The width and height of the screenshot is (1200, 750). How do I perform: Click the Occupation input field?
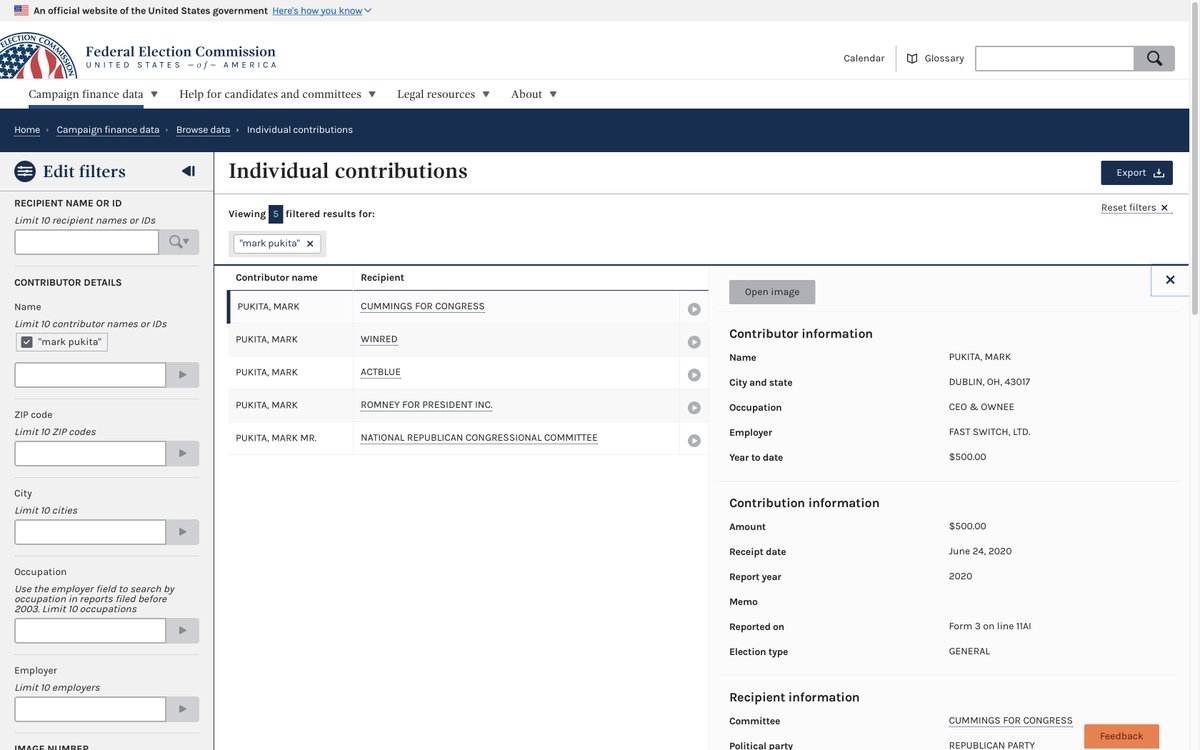coord(90,631)
